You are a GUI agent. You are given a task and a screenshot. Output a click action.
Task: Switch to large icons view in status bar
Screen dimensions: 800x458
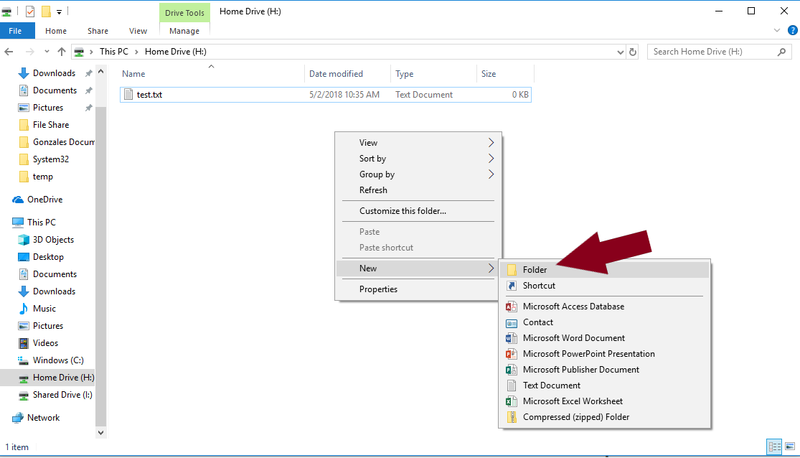790,446
